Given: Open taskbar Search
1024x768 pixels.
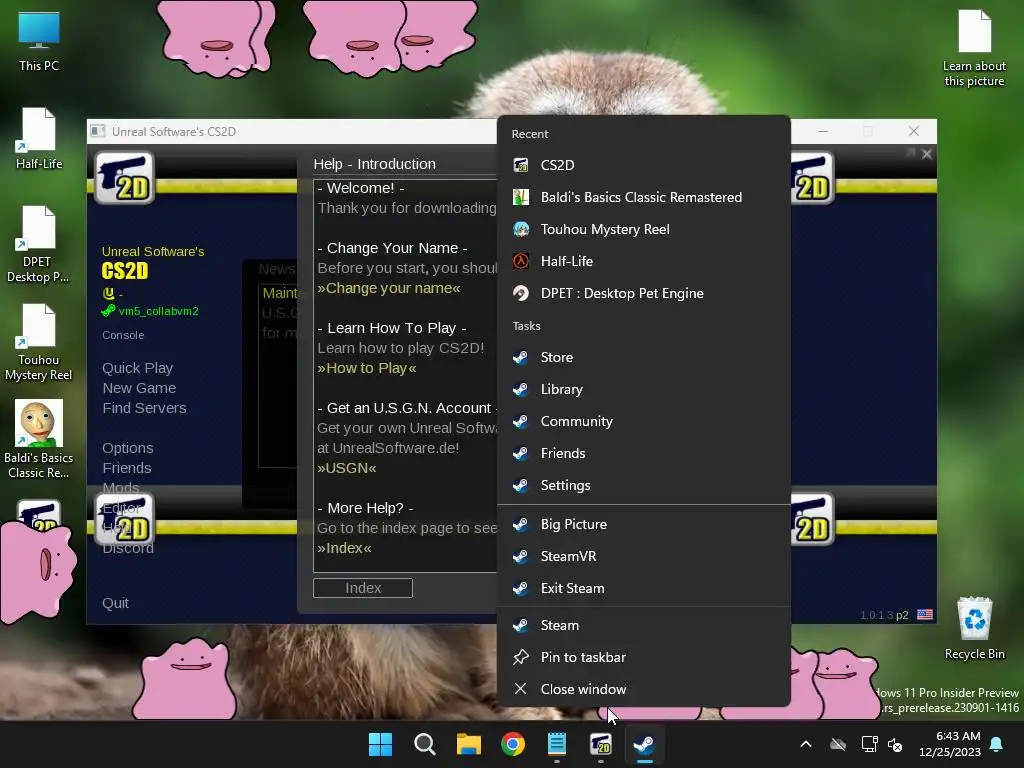Looking at the screenshot, I should coord(424,744).
